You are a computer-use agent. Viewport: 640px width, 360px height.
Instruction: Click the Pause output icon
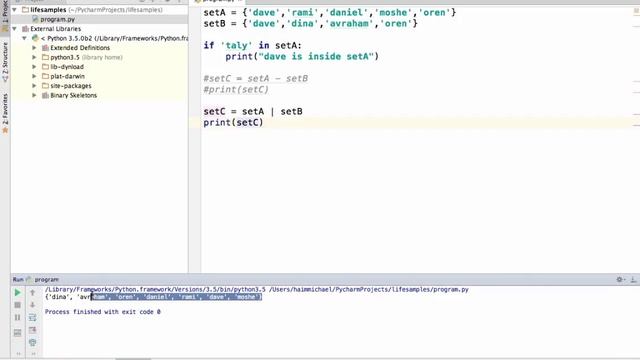[17, 317]
